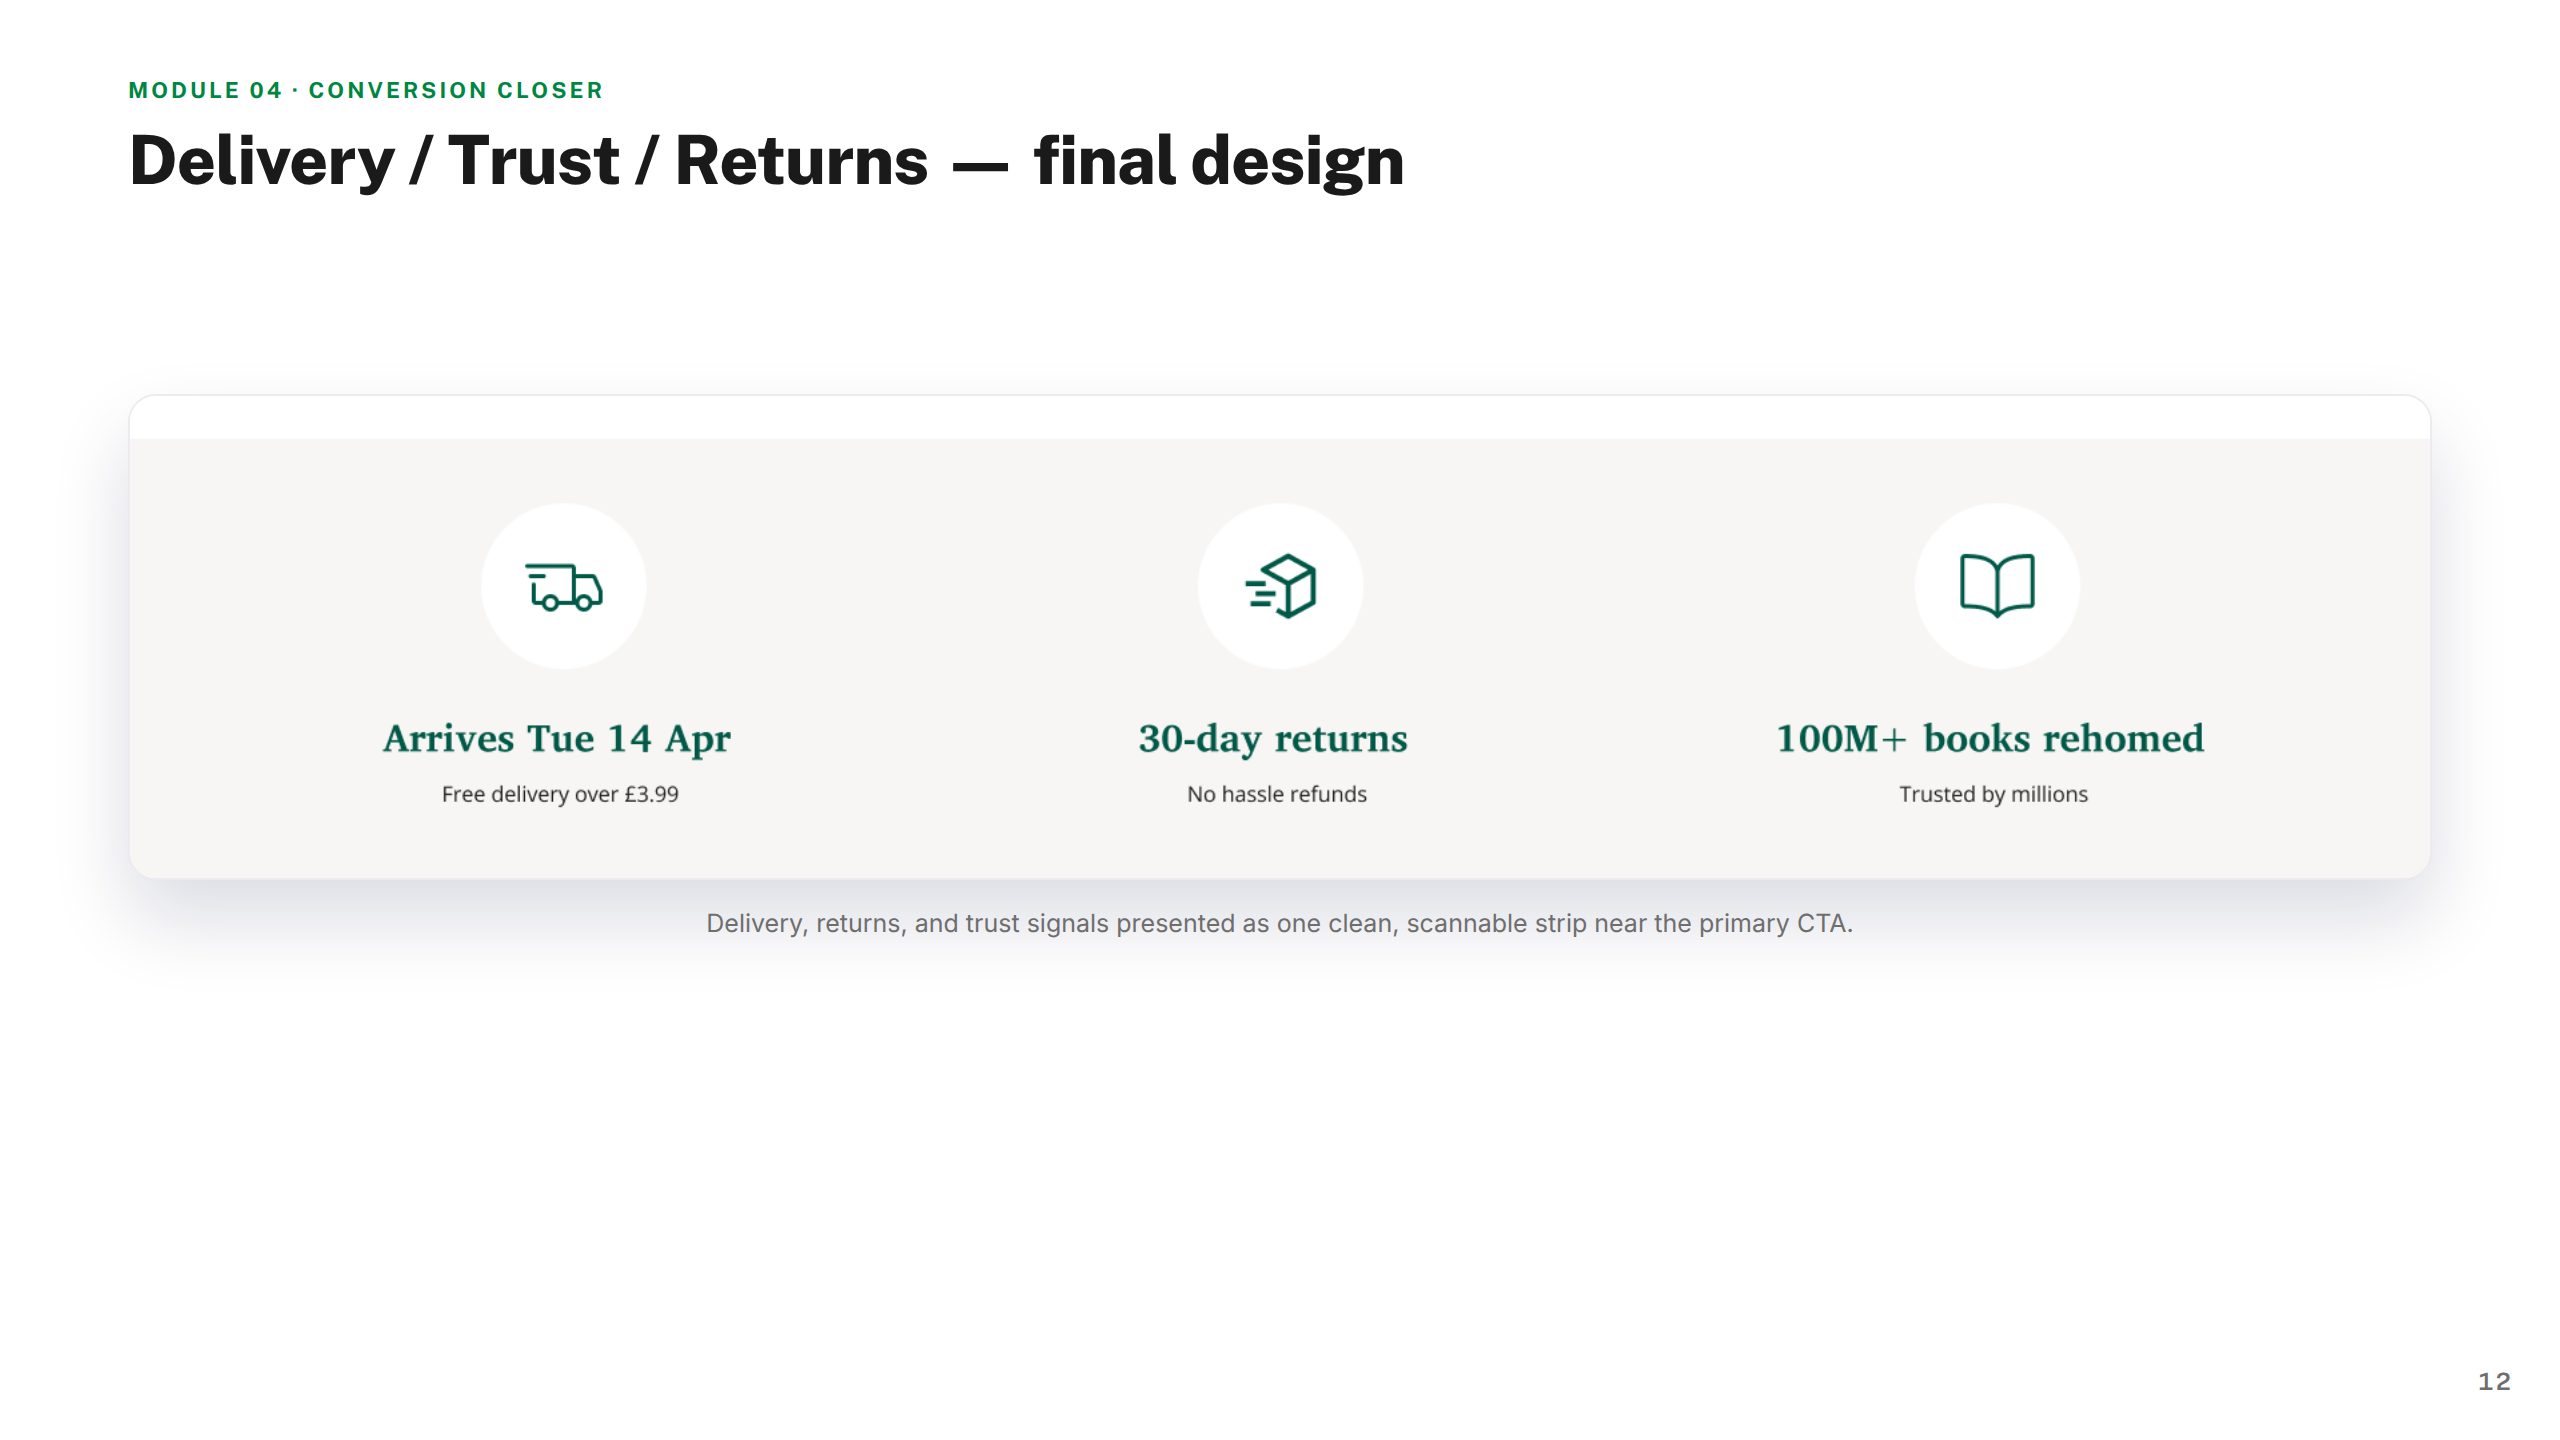
Task: Click the open book icon
Action: coord(1997,585)
